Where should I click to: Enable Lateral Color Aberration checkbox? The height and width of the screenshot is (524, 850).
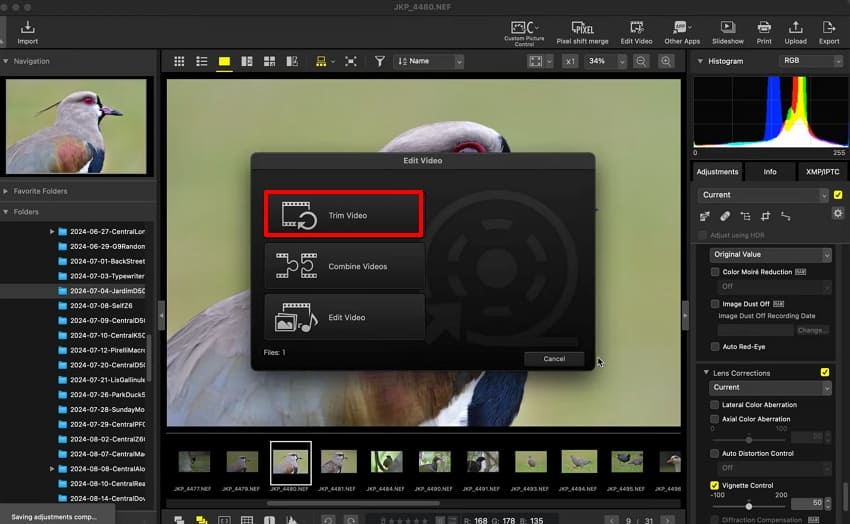(714, 404)
